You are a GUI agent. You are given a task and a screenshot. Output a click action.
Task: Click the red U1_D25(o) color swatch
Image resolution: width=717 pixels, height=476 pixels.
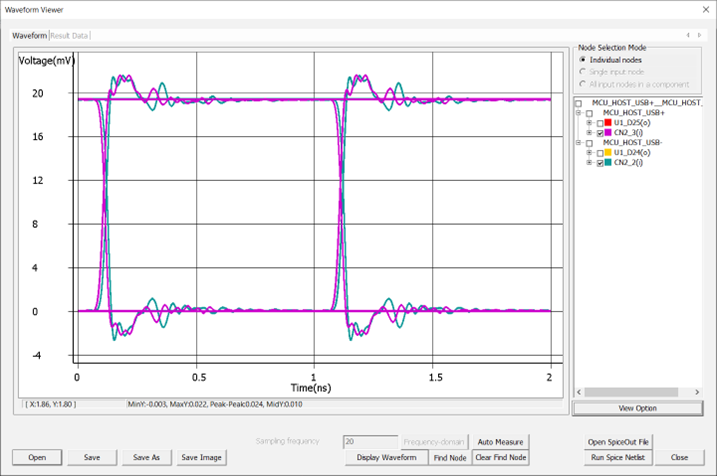(609, 123)
